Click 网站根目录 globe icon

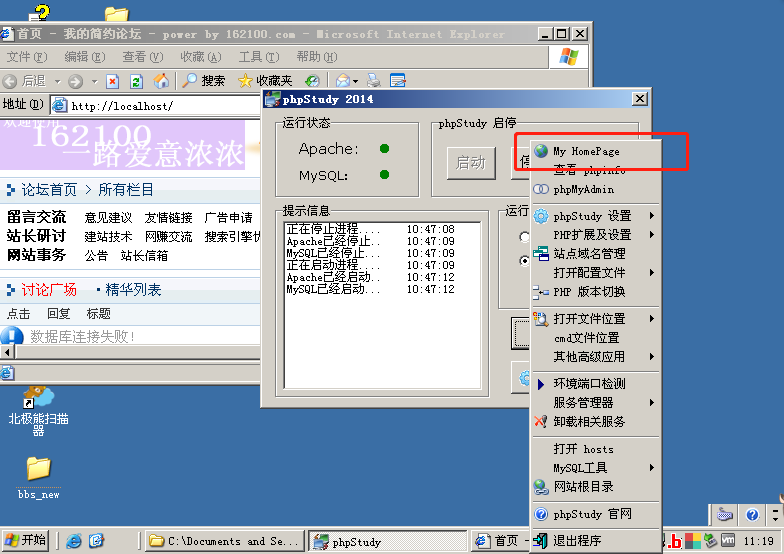coord(540,486)
